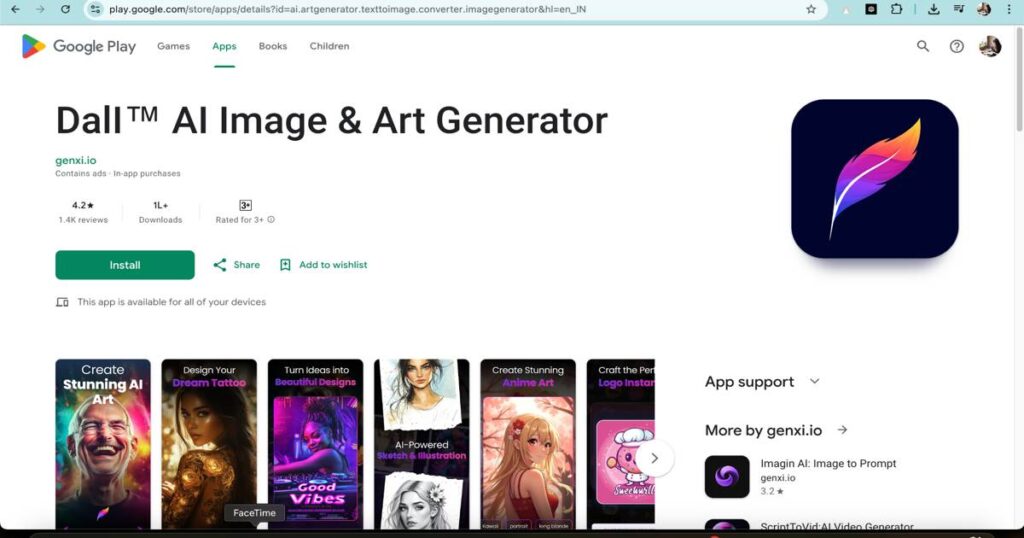
Task: Click the Dall feather app icon
Action: [x=874, y=178]
